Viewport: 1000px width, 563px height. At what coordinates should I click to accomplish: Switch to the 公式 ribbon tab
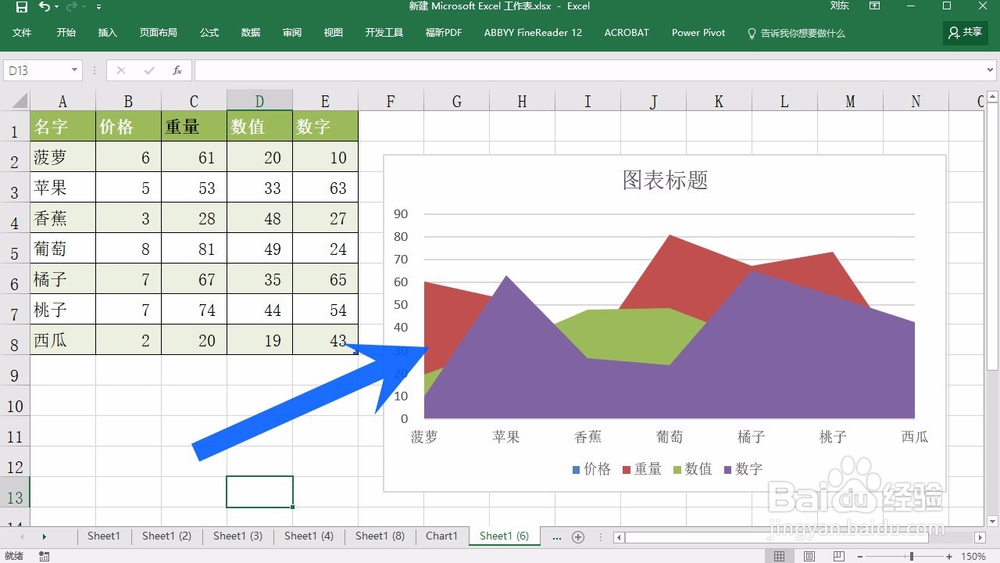(x=209, y=33)
